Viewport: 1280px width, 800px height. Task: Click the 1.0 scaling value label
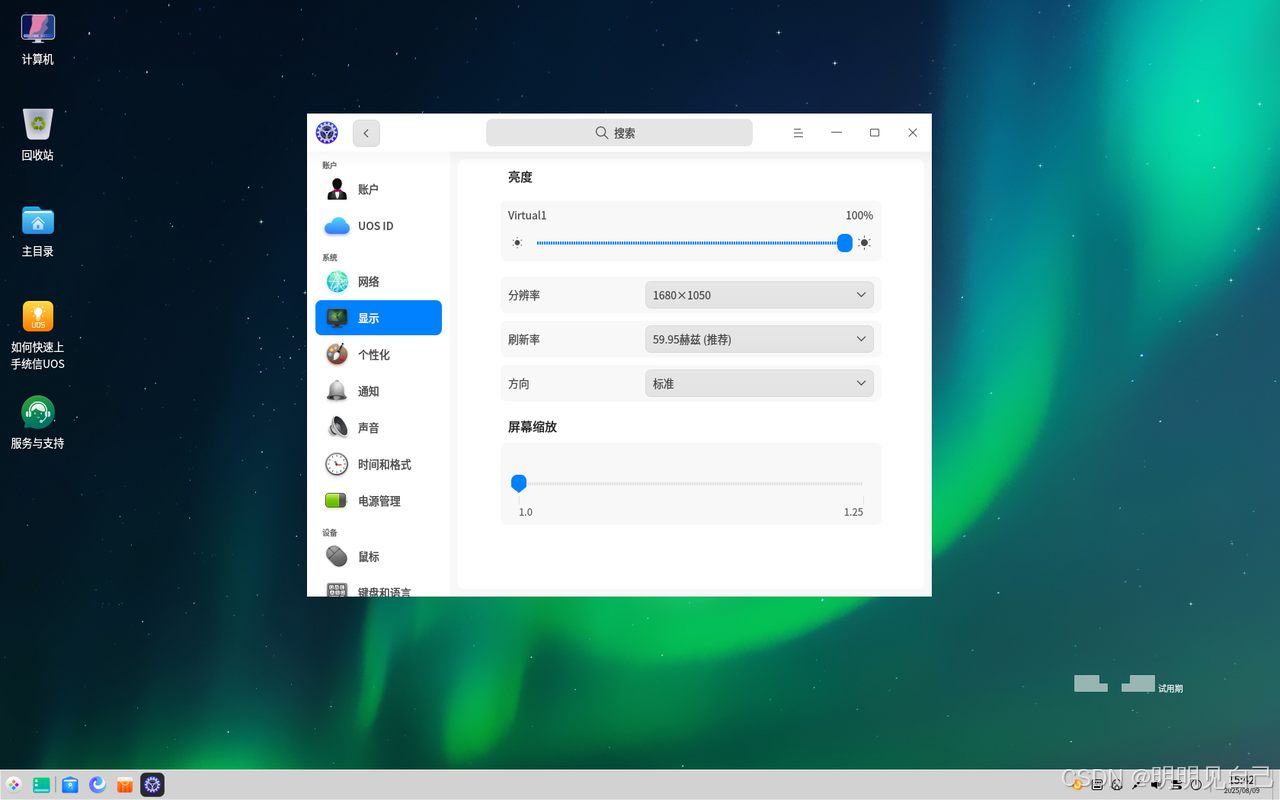coord(525,512)
